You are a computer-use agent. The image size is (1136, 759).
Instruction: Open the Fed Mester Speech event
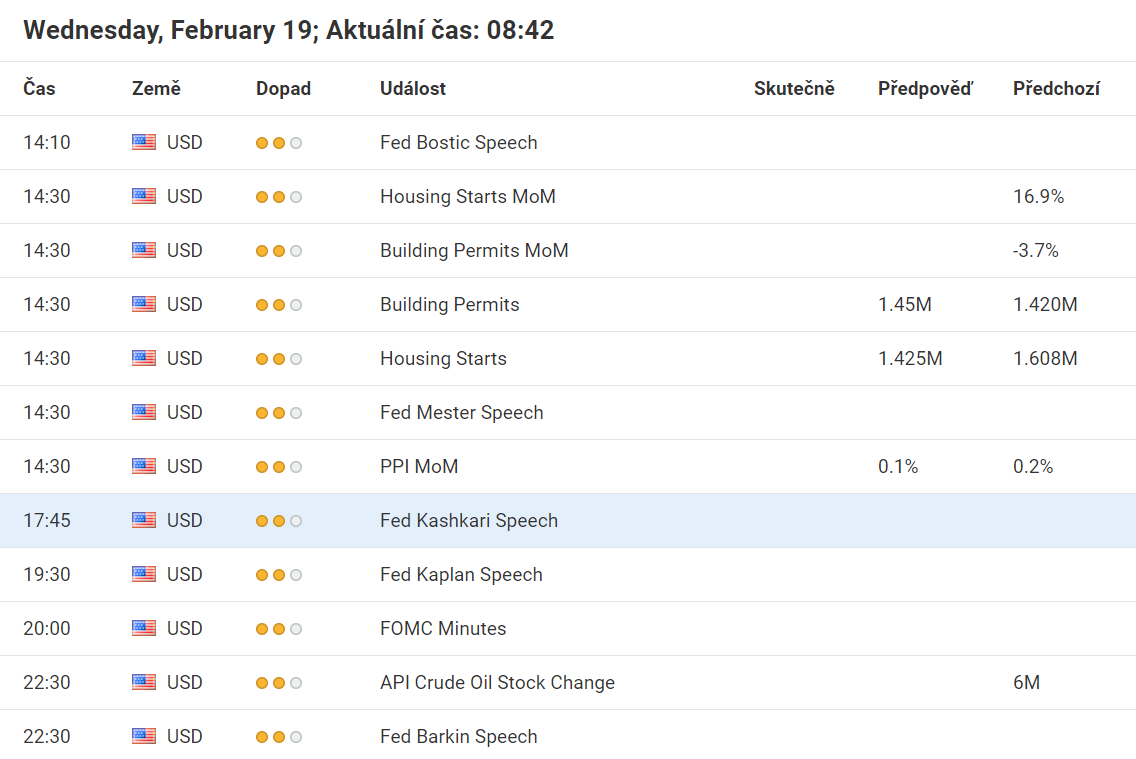point(461,412)
